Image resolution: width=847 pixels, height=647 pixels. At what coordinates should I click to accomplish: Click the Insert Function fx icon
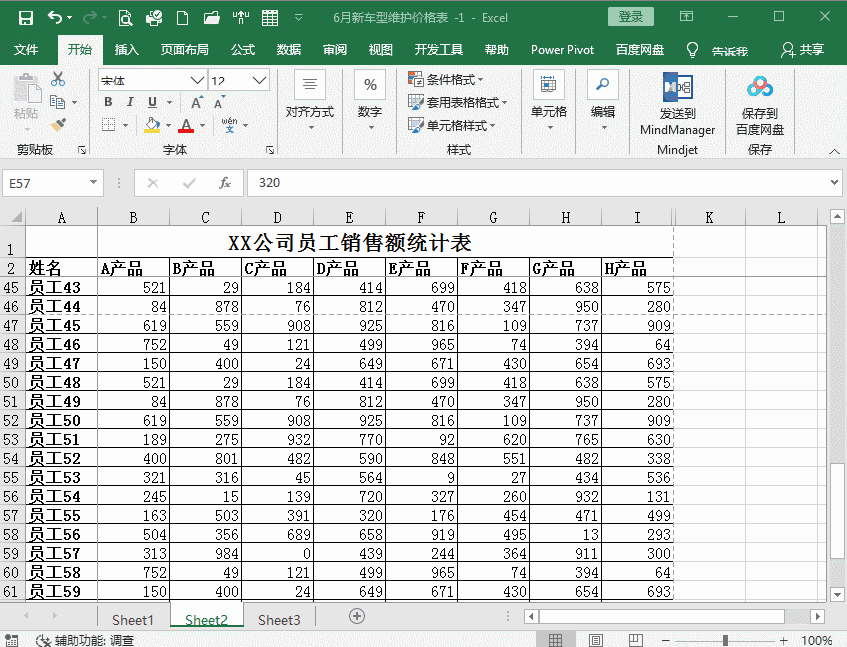pos(225,183)
